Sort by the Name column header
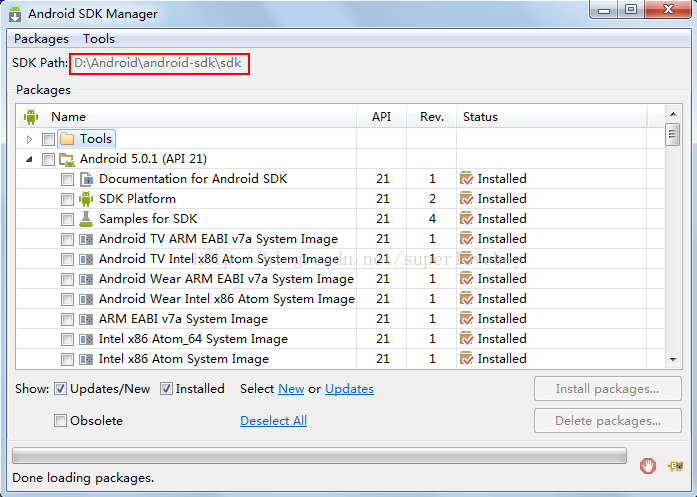 click(68, 116)
